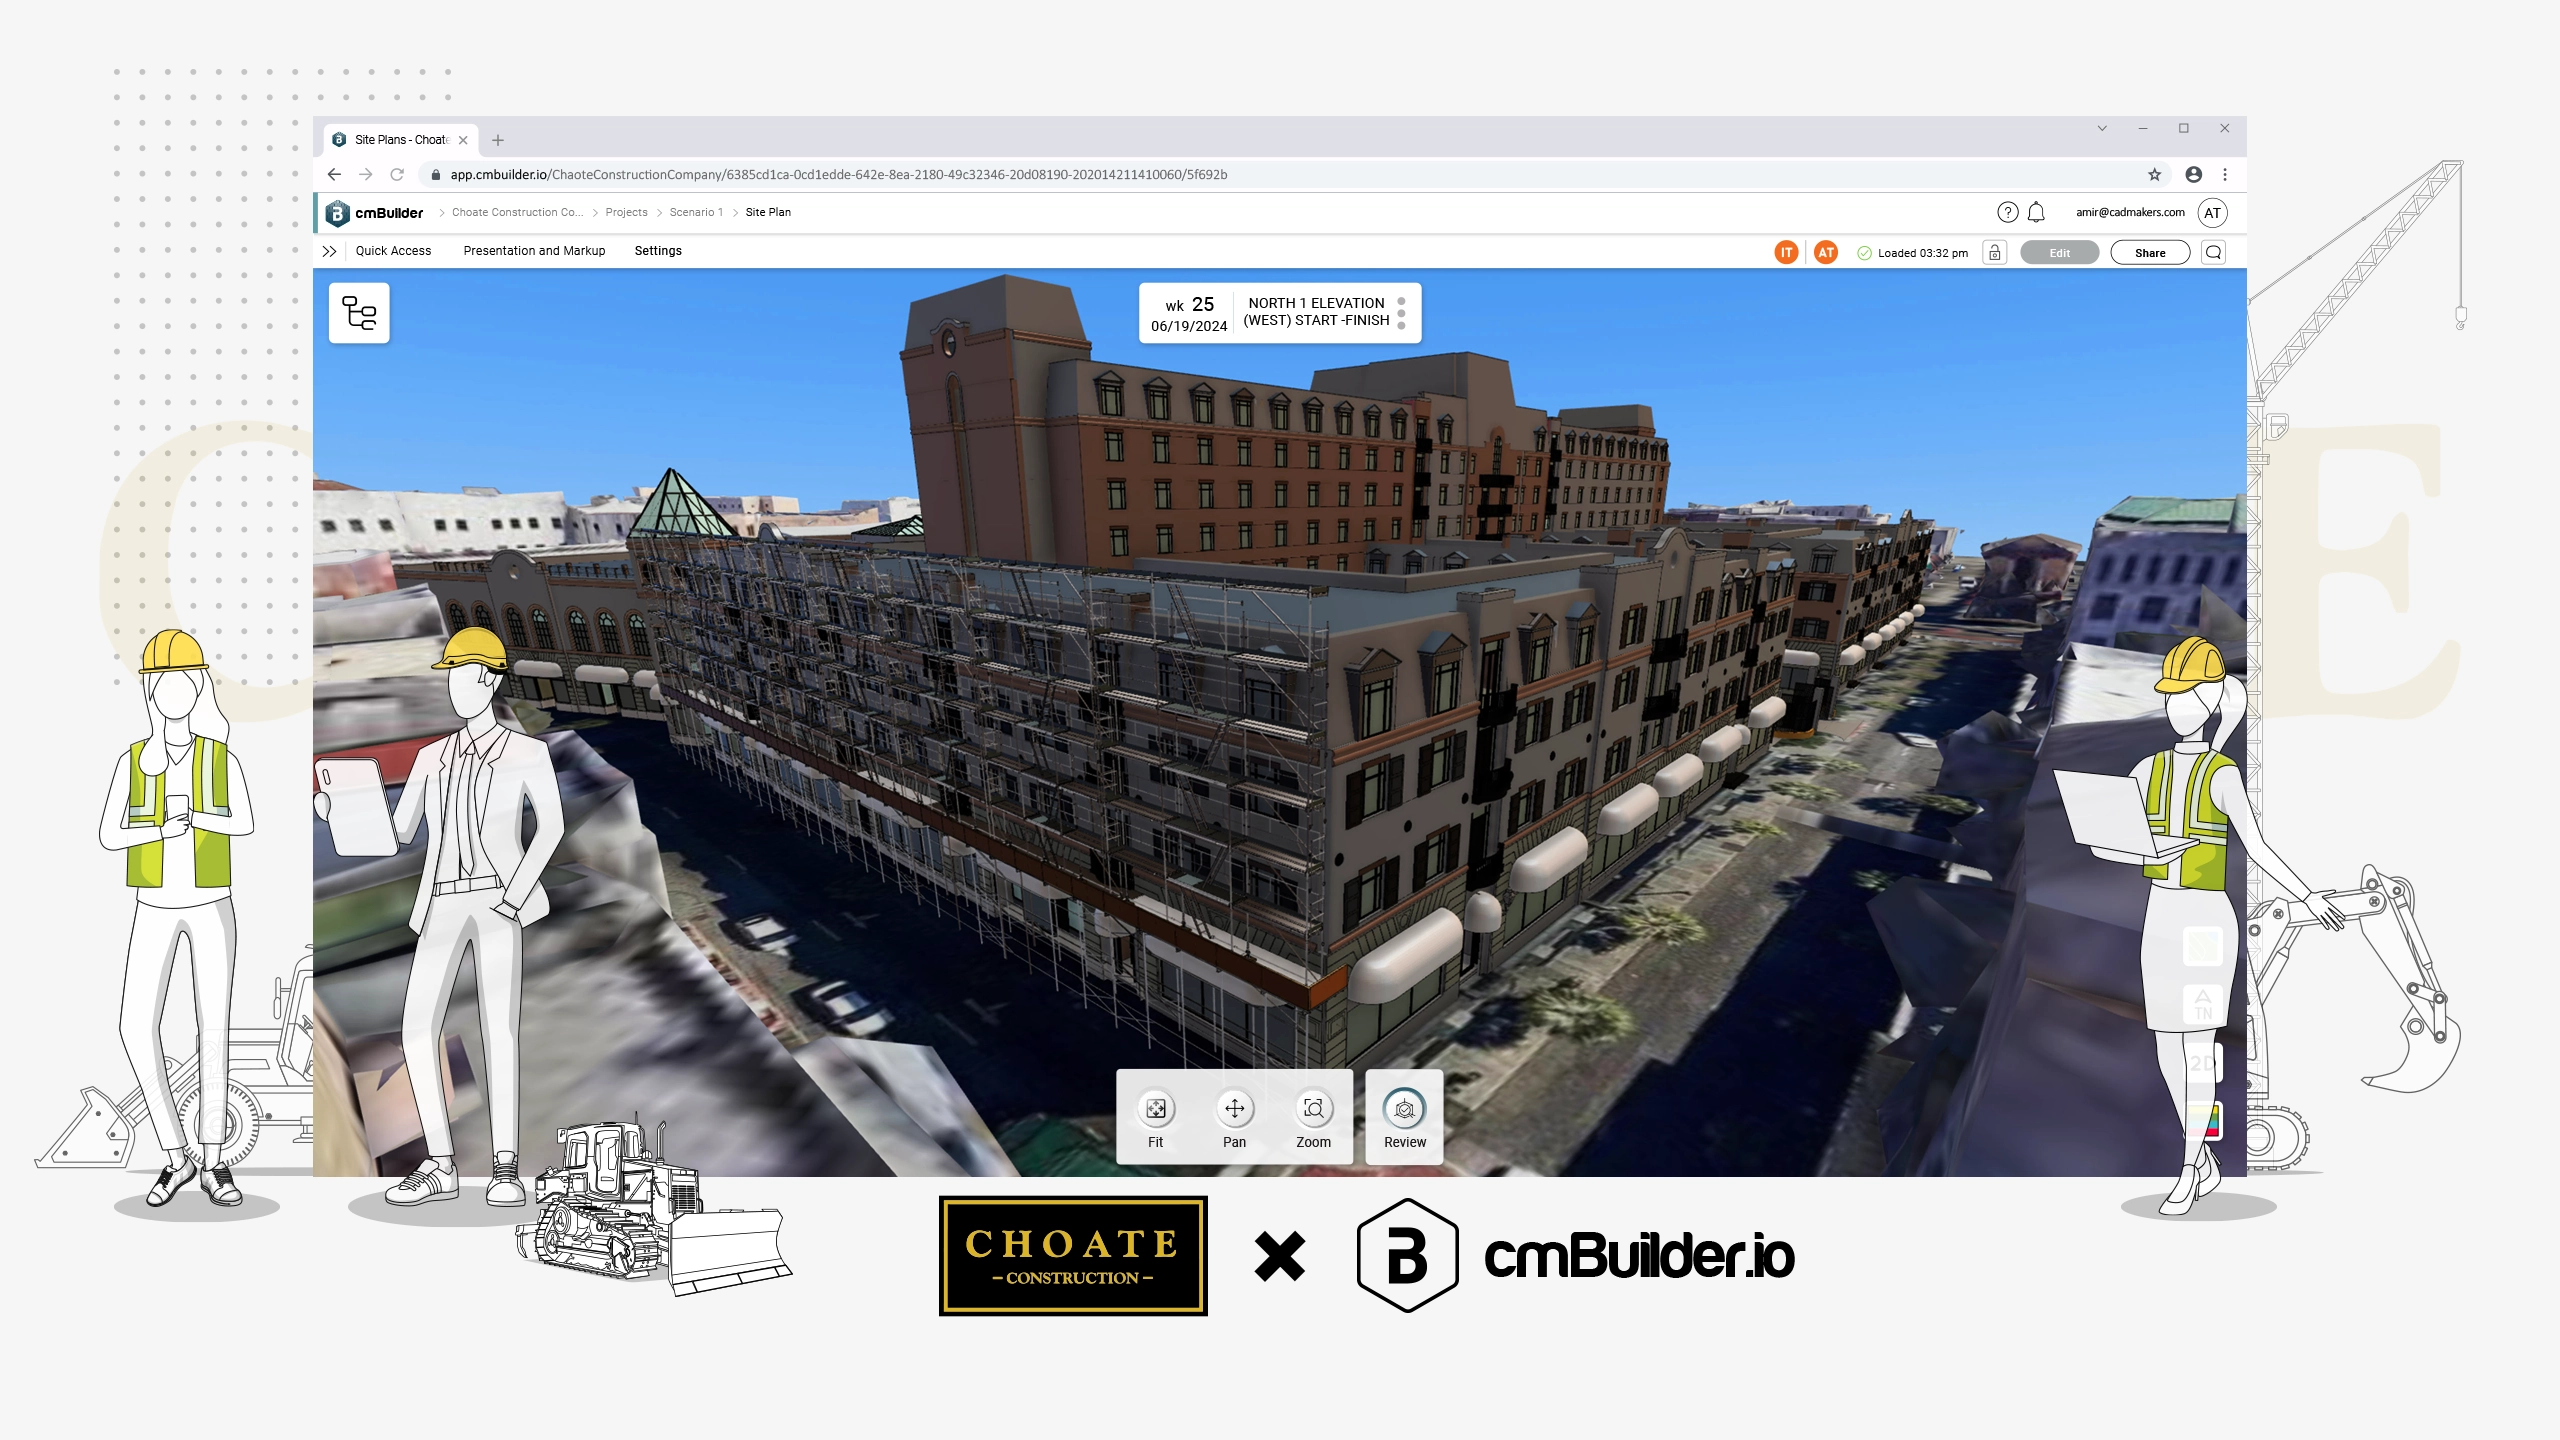Open the search magnifier in the toolbar
Screen dimensions: 2560x1440
[x=2214, y=252]
